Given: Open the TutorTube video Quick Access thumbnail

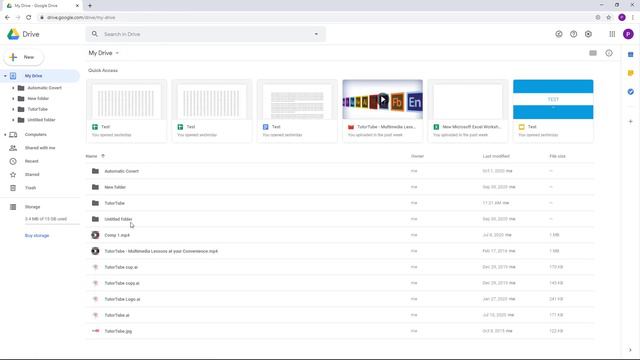Looking at the screenshot, I should [x=382, y=100].
